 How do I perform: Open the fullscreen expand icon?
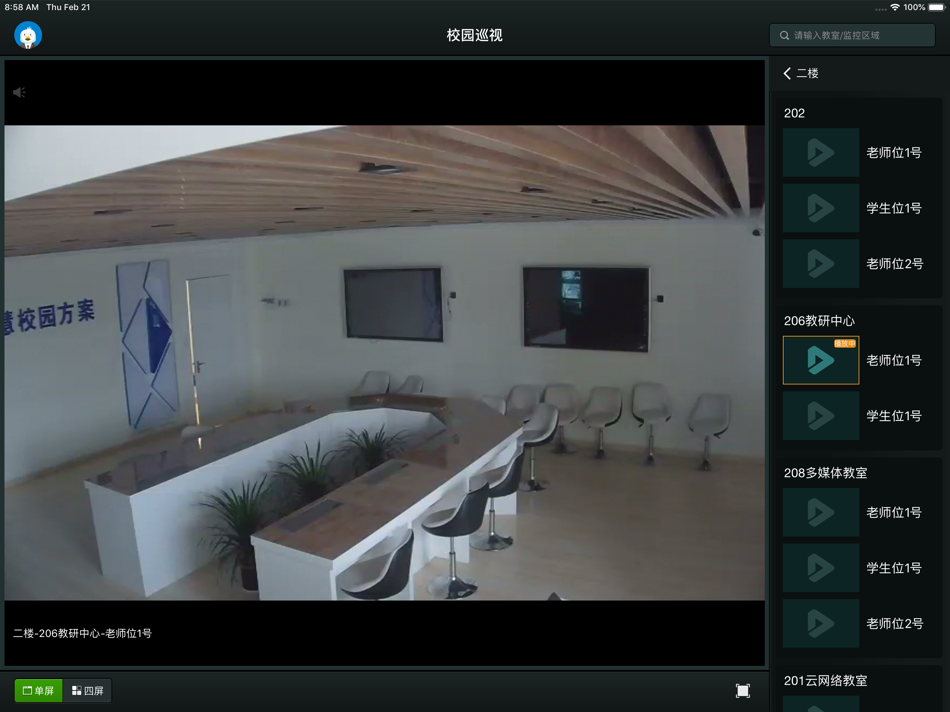[x=743, y=691]
